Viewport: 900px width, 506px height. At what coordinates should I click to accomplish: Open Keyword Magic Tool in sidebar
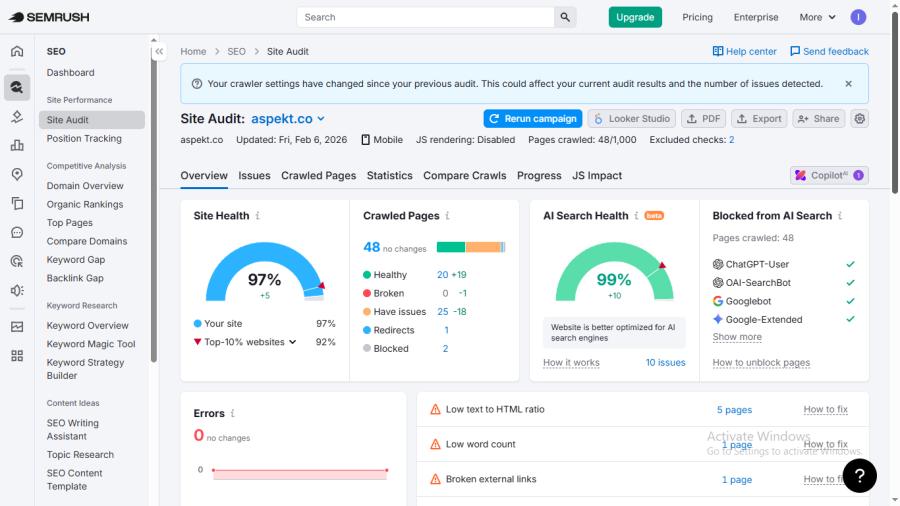click(x=91, y=344)
